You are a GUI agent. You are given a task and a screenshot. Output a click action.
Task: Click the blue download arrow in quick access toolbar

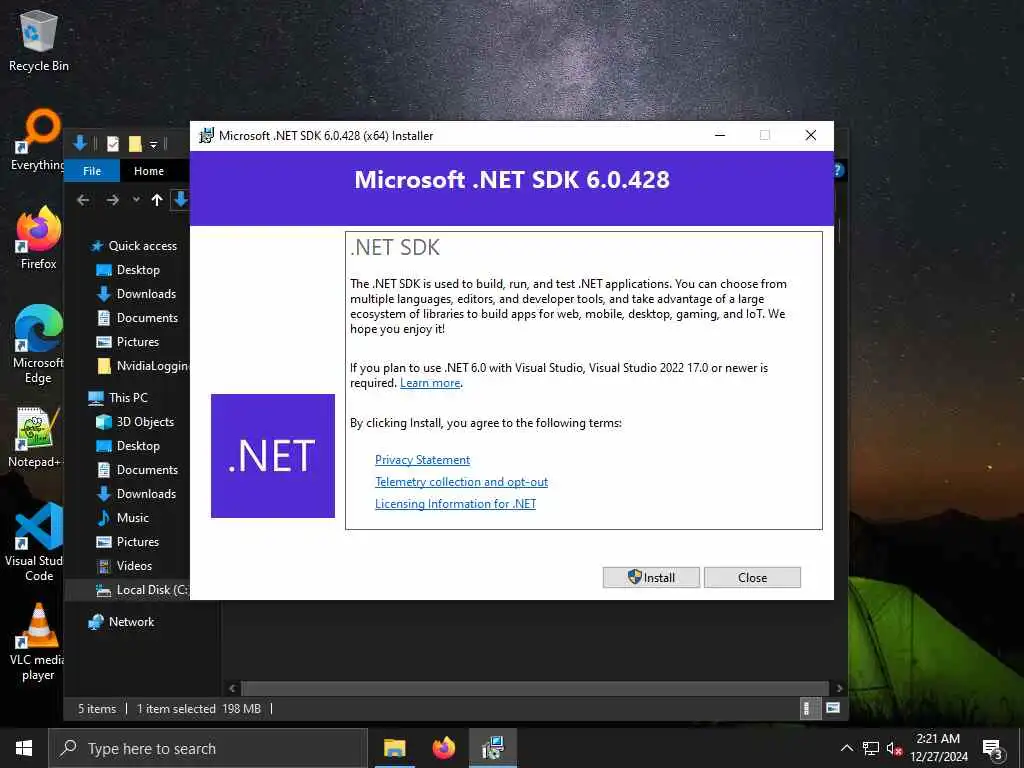click(x=80, y=143)
